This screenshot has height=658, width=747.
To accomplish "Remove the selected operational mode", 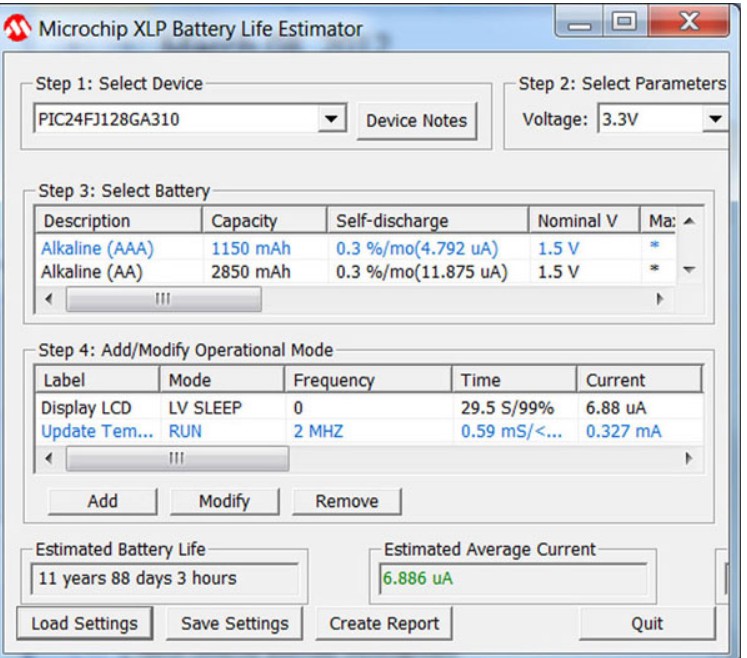I will coord(347,501).
